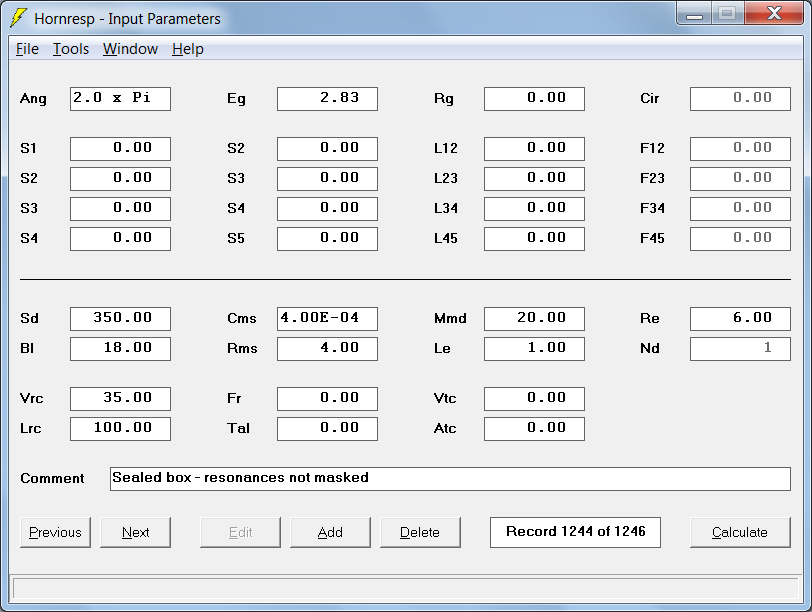Image resolution: width=812 pixels, height=612 pixels.
Task: Click the Vrc label
Action: coord(32,399)
